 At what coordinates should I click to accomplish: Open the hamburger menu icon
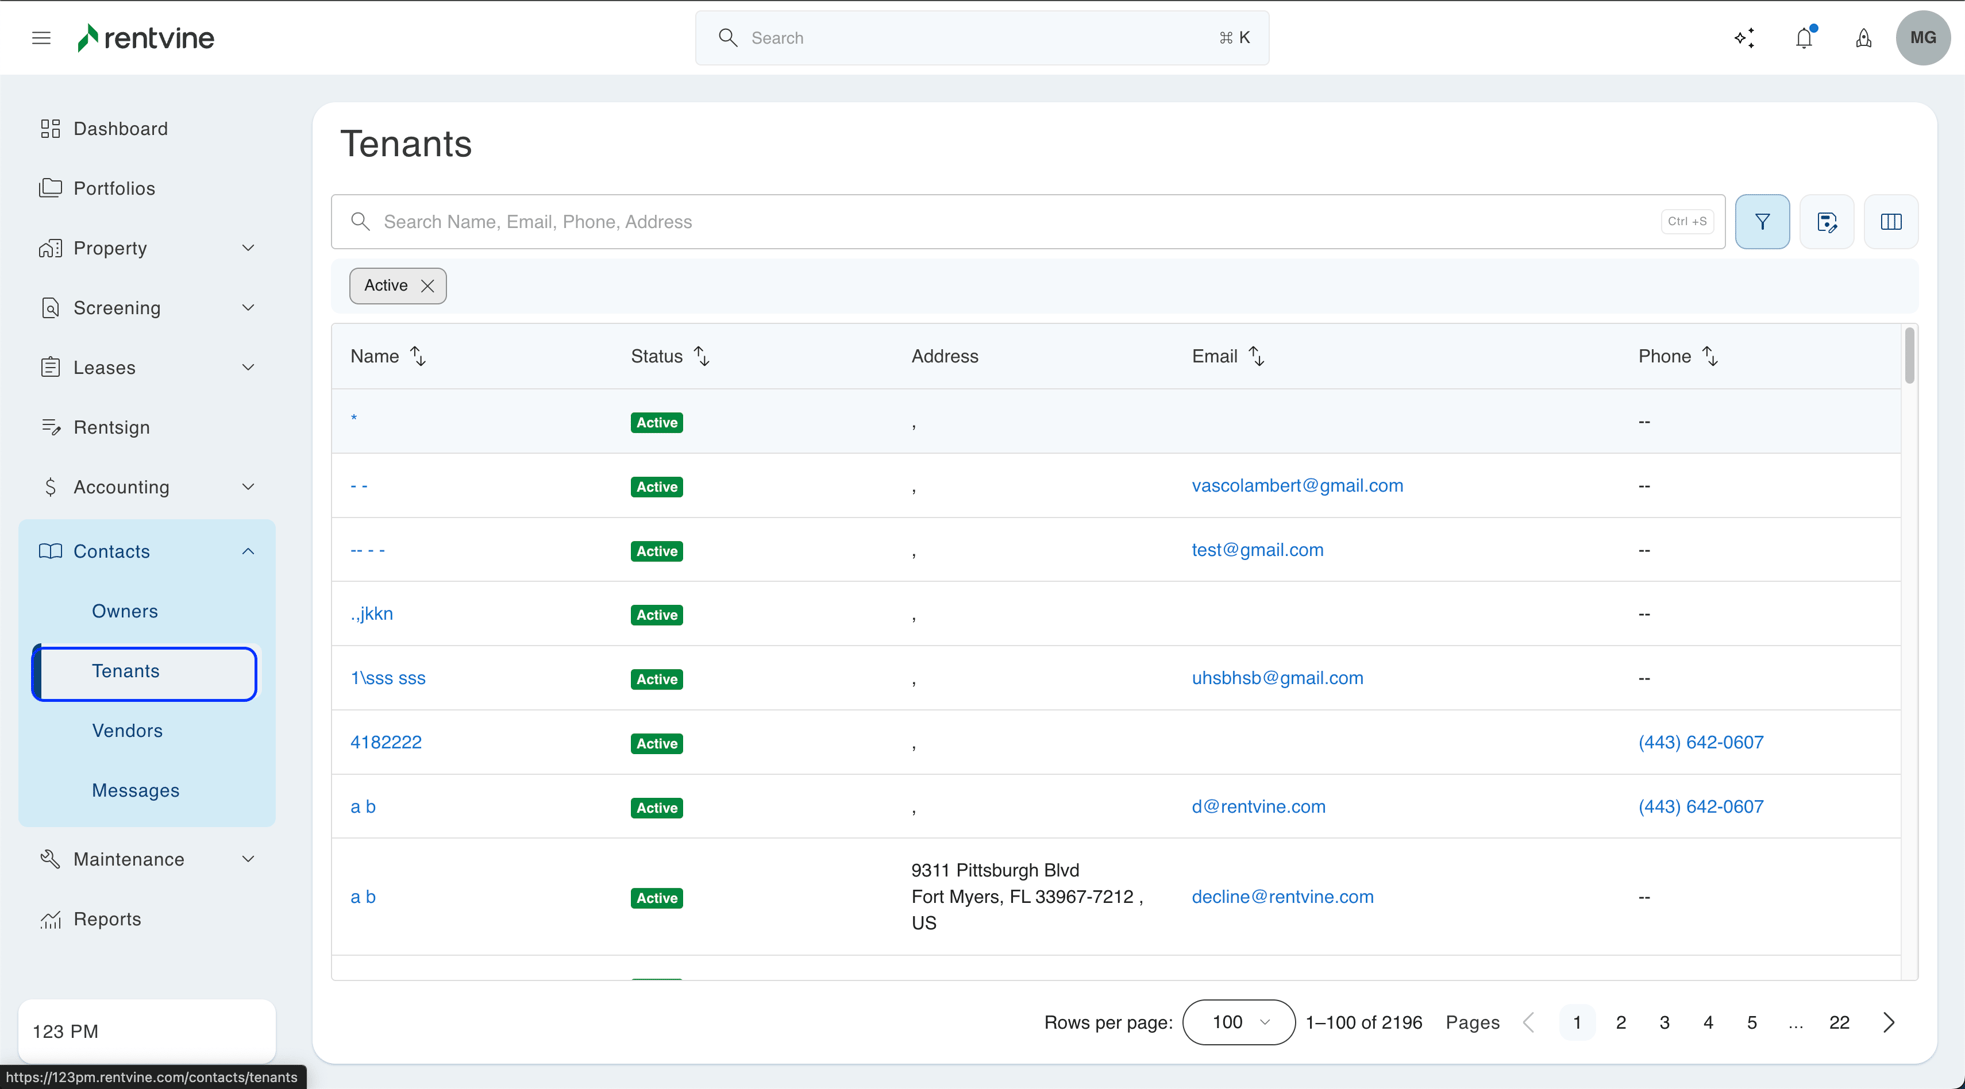coord(41,37)
